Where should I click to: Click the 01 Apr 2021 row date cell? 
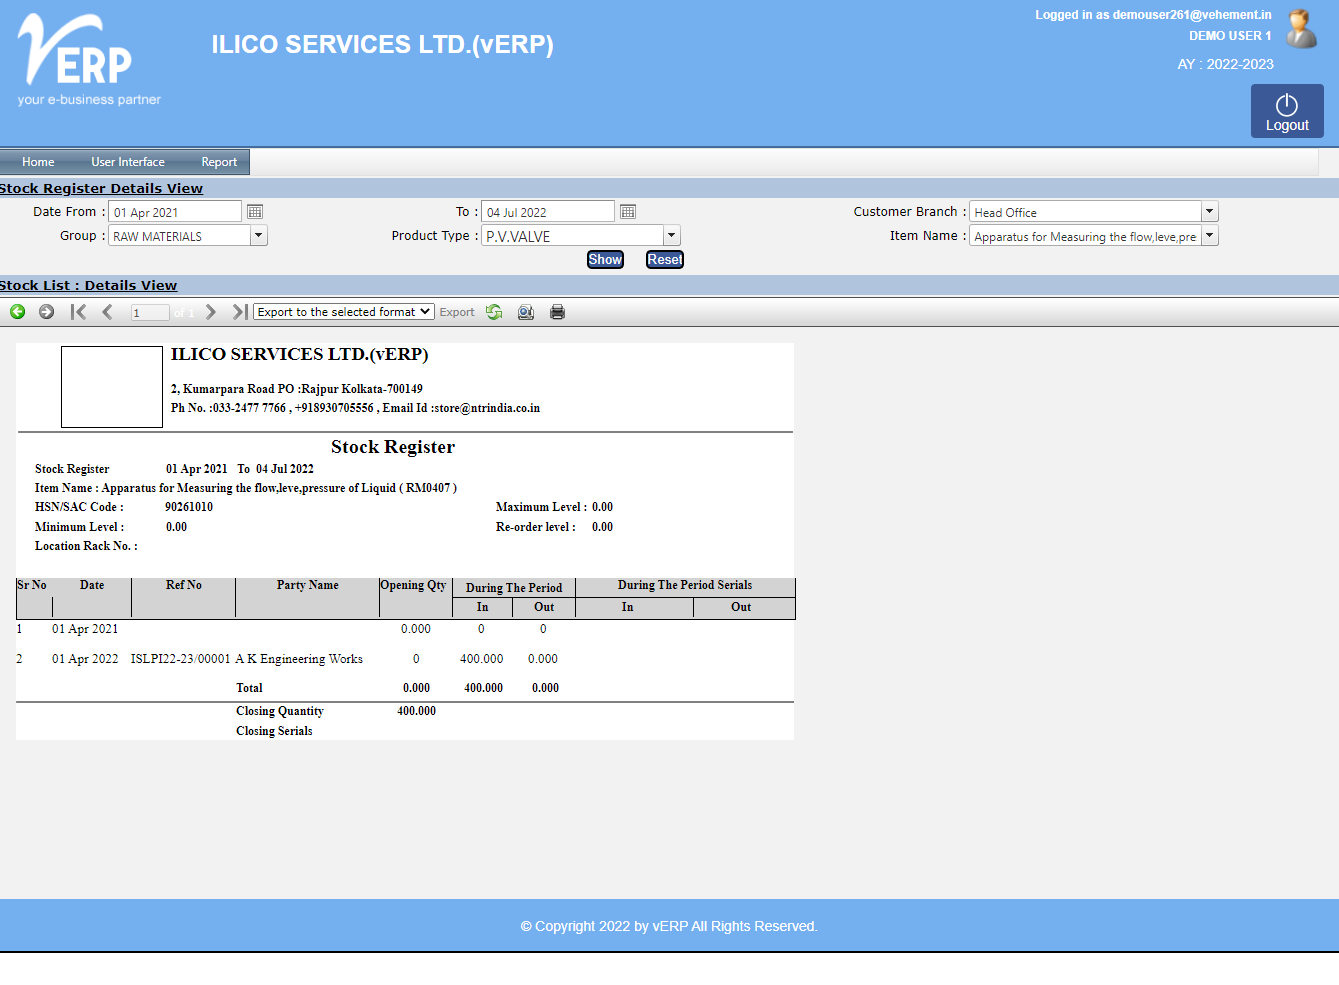click(85, 629)
